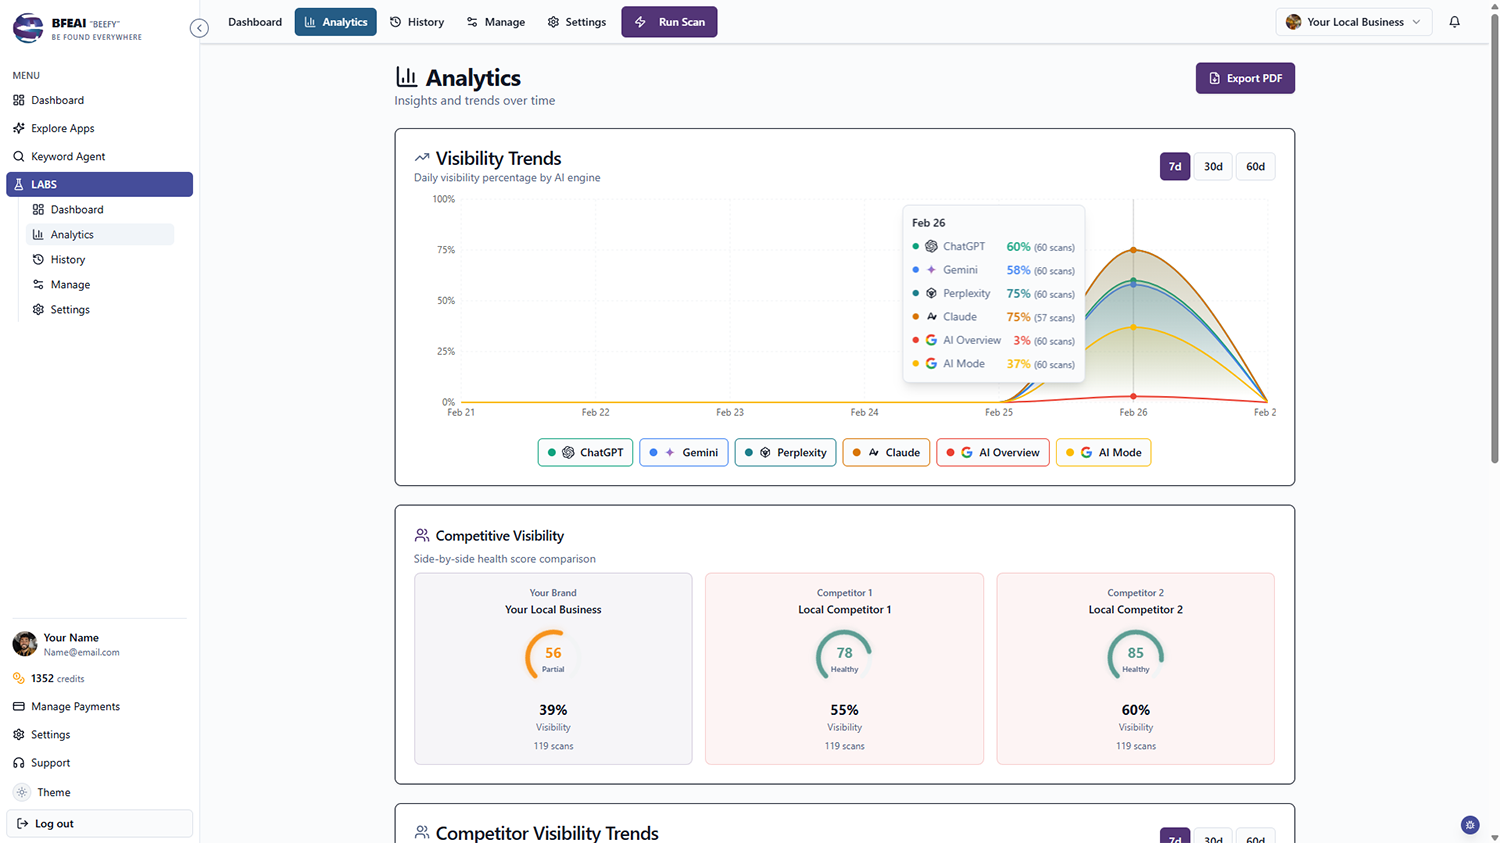1500x843 pixels.
Task: Select the Local Competitor 1 card
Action: 844,668
